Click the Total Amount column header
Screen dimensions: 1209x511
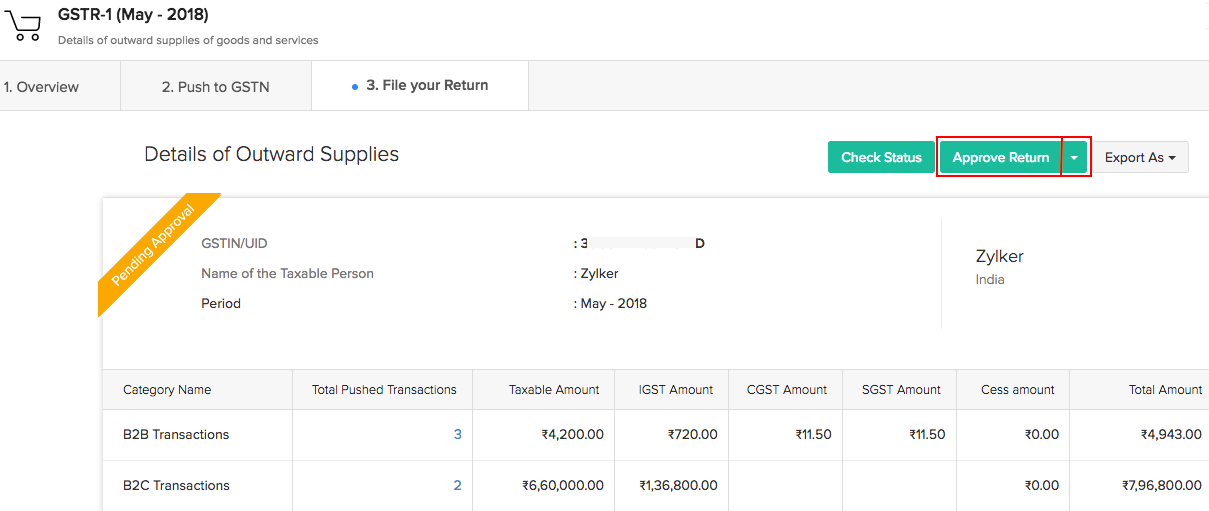click(1165, 390)
